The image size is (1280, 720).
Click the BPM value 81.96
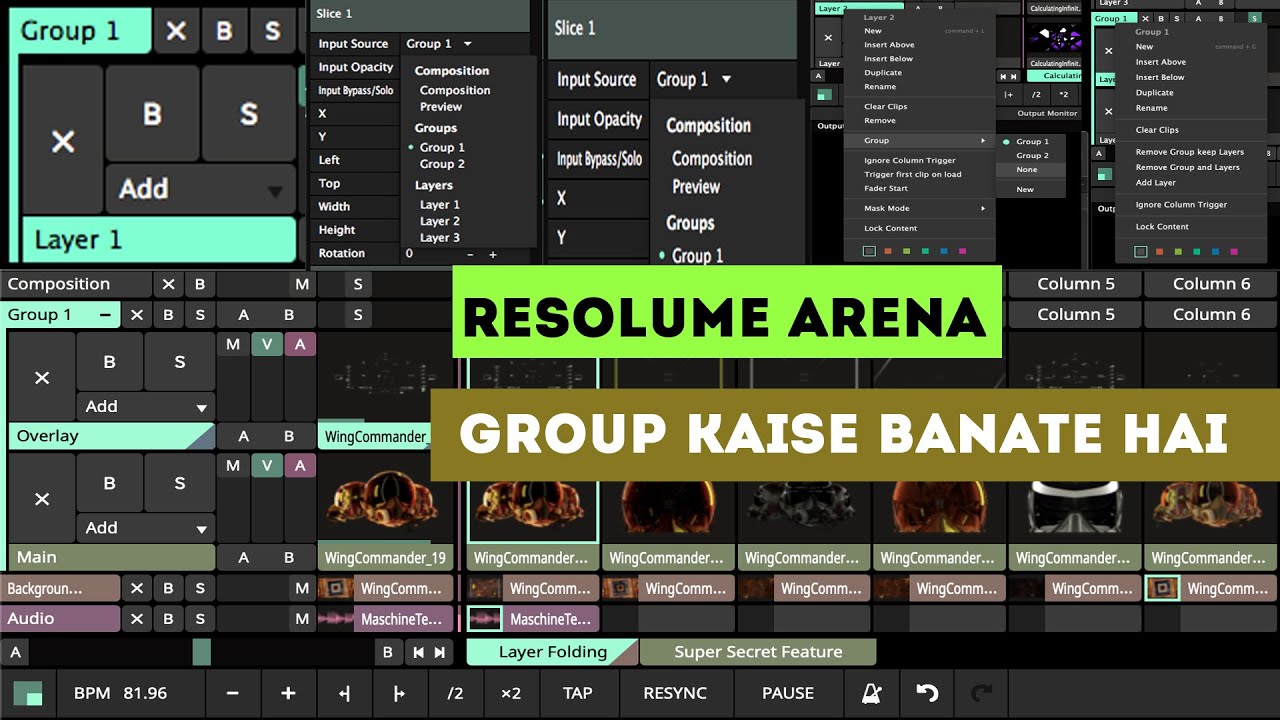[x=145, y=693]
